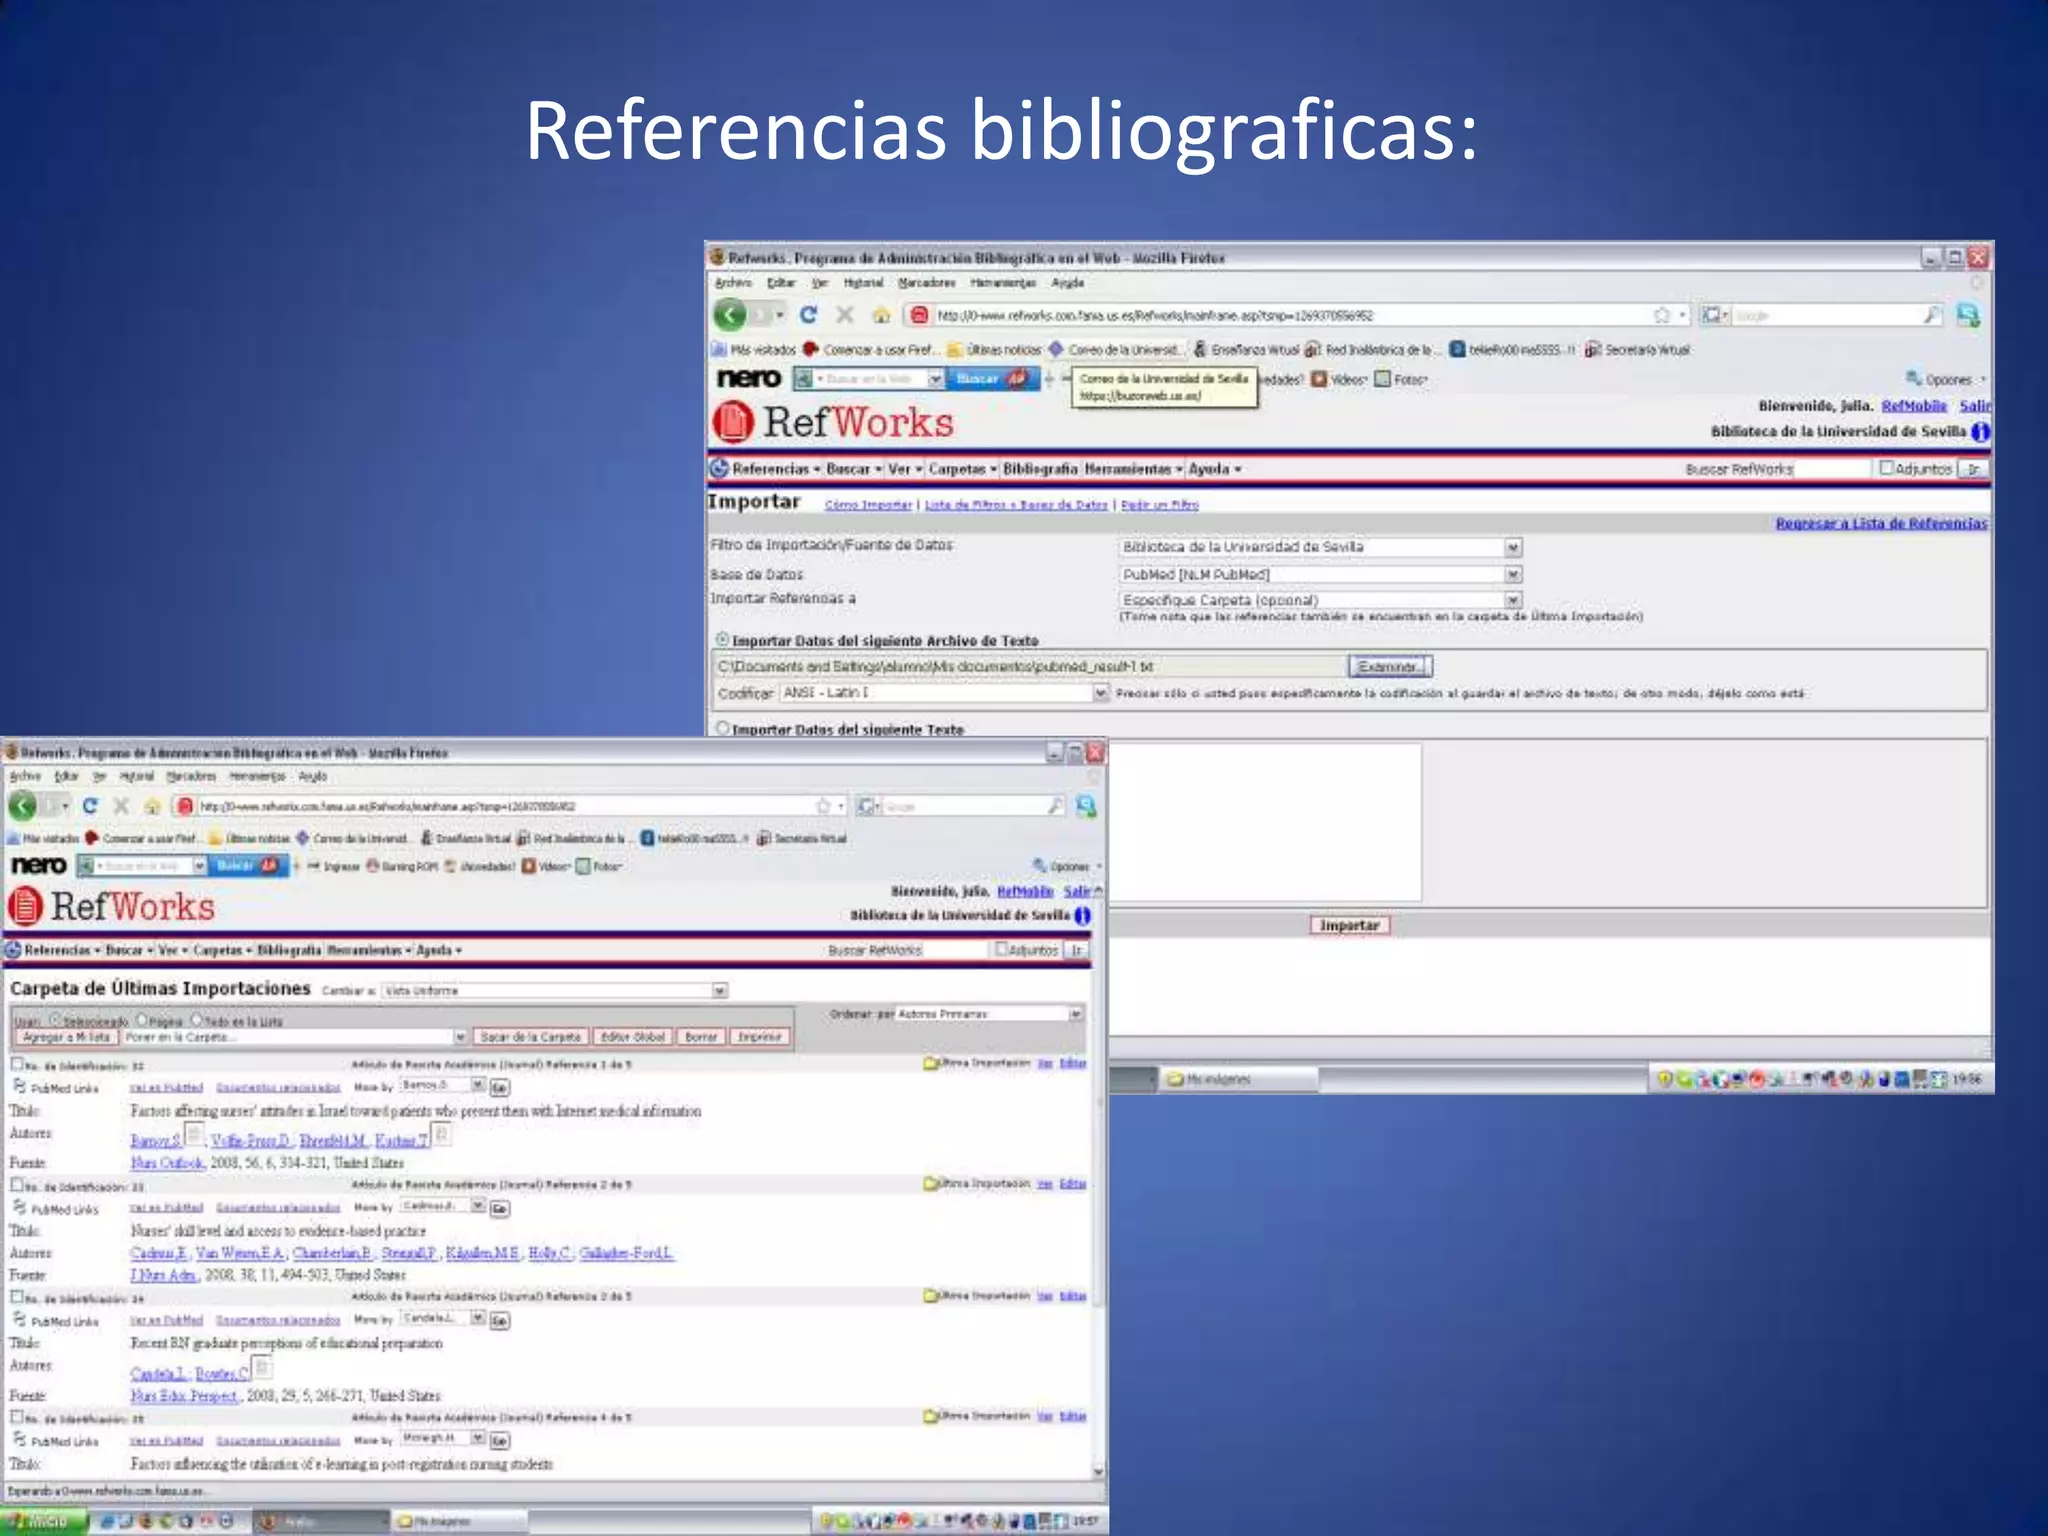Click Buscar RefWorks field in Importar window
Screen dimensions: 2048x1536
click(x=1831, y=468)
